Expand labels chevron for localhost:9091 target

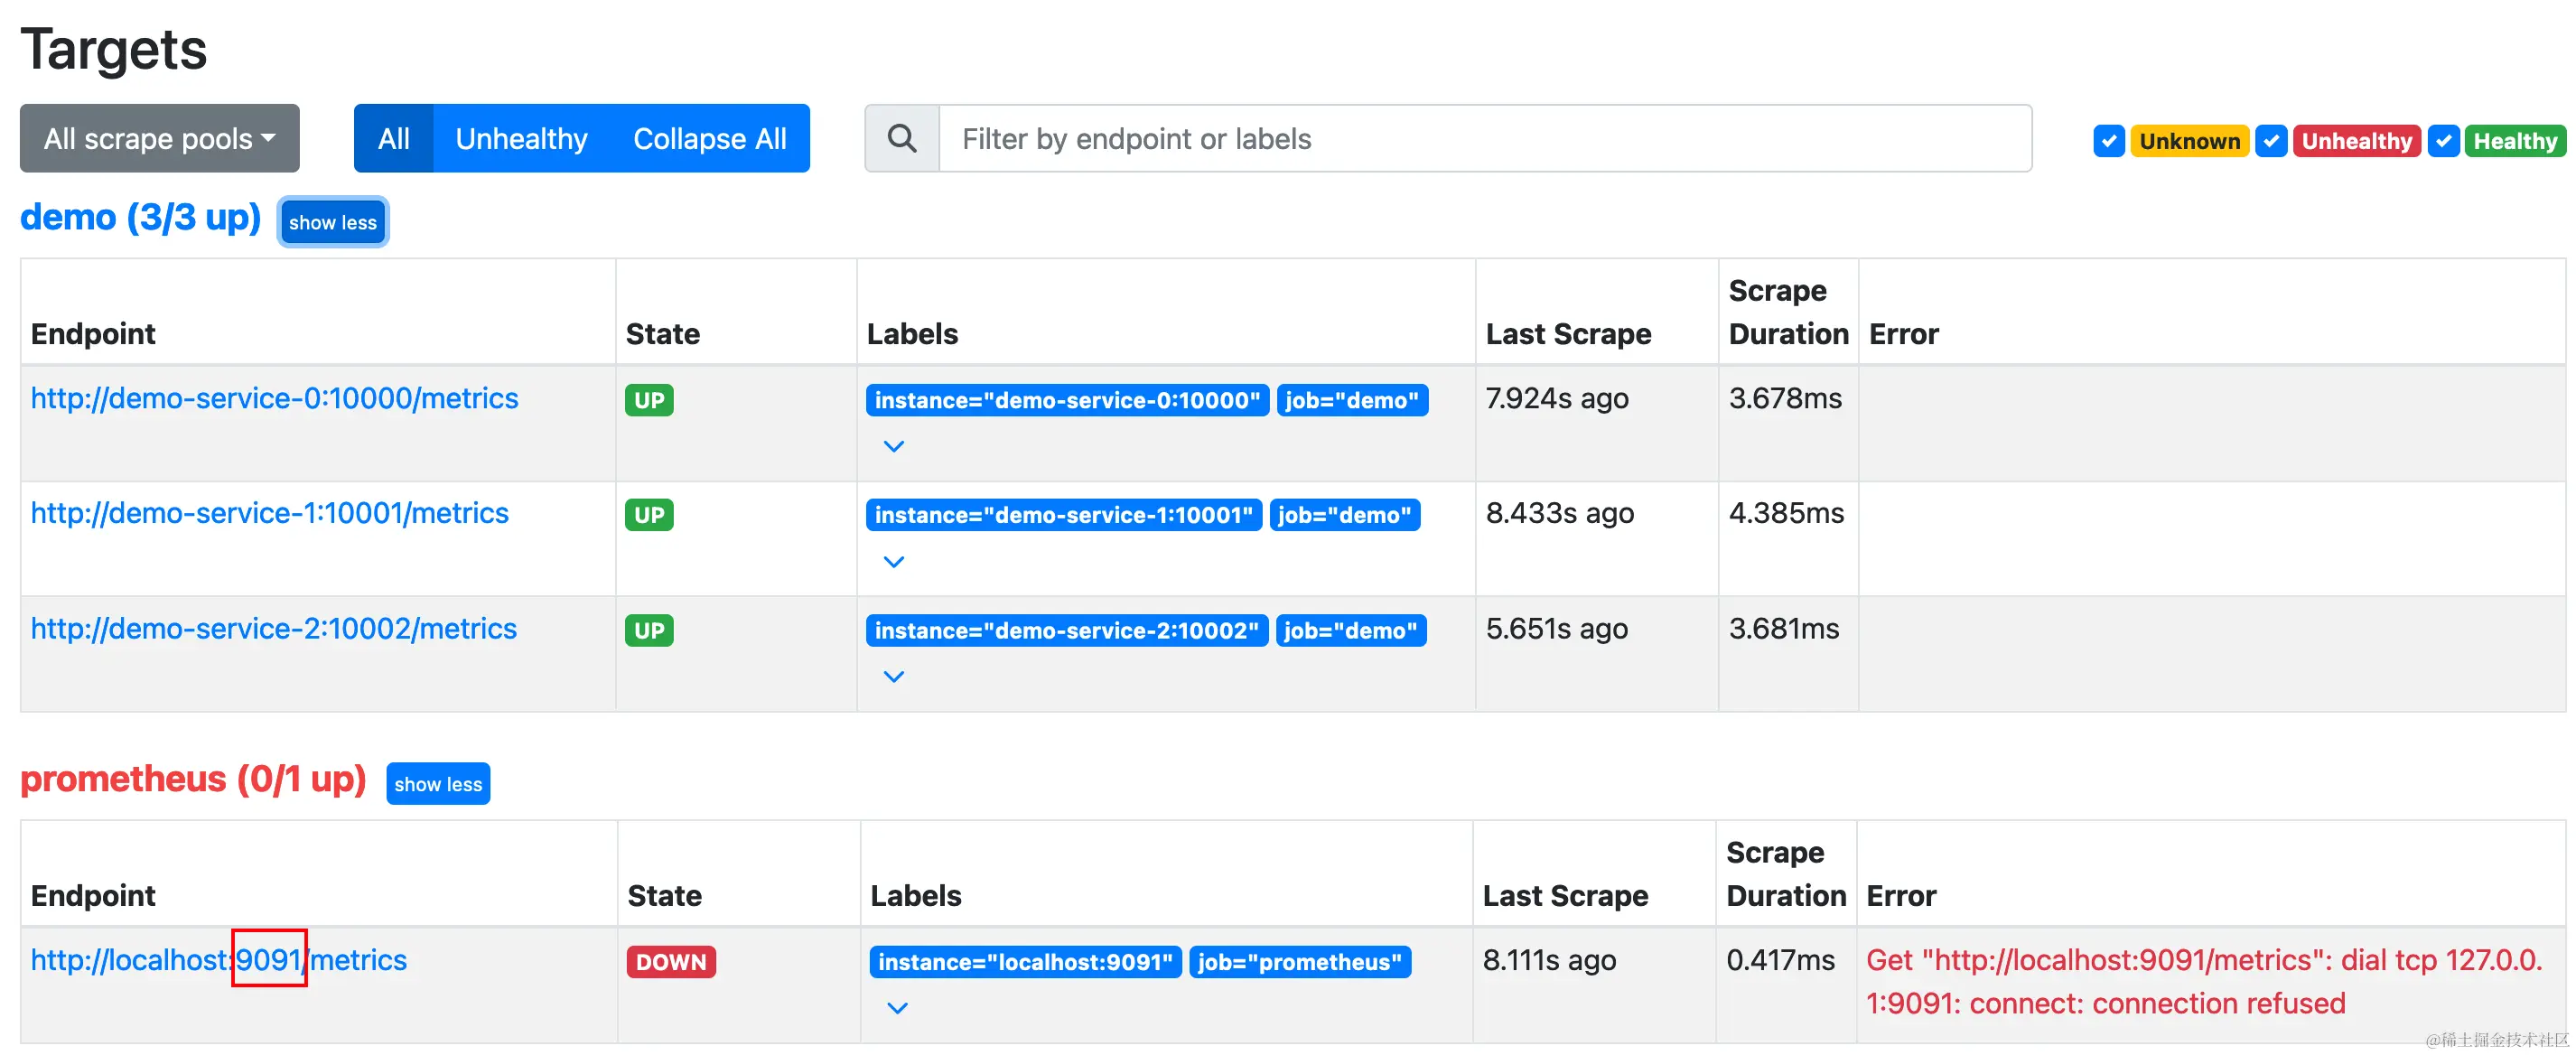pyautogui.click(x=897, y=1007)
